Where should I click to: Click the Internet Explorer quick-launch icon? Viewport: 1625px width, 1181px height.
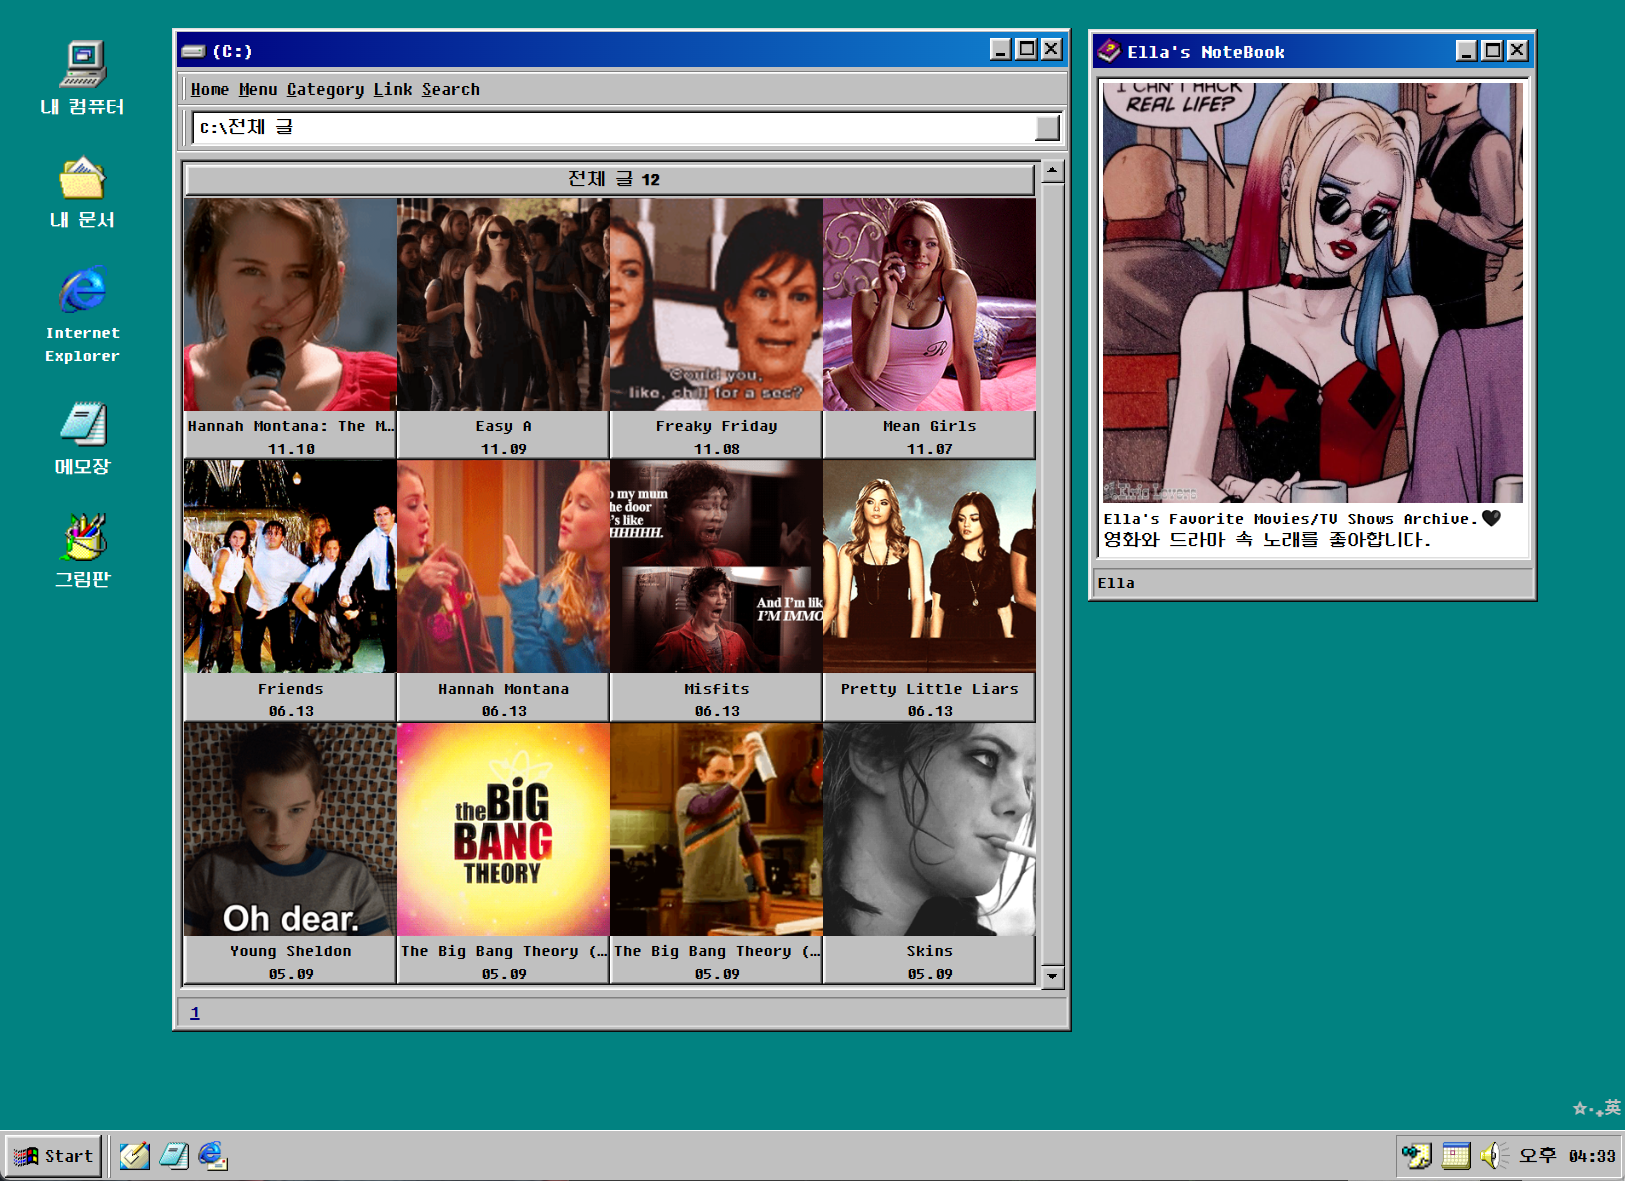coord(212,1156)
